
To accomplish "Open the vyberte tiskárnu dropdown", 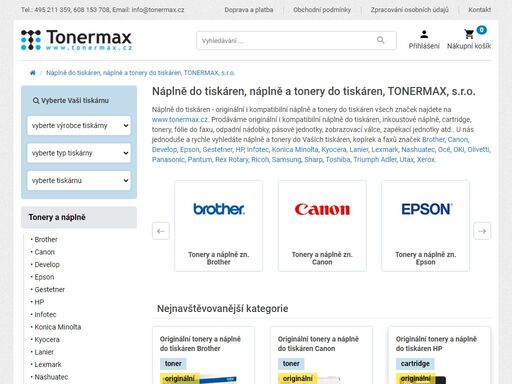I will pyautogui.click(x=79, y=180).
